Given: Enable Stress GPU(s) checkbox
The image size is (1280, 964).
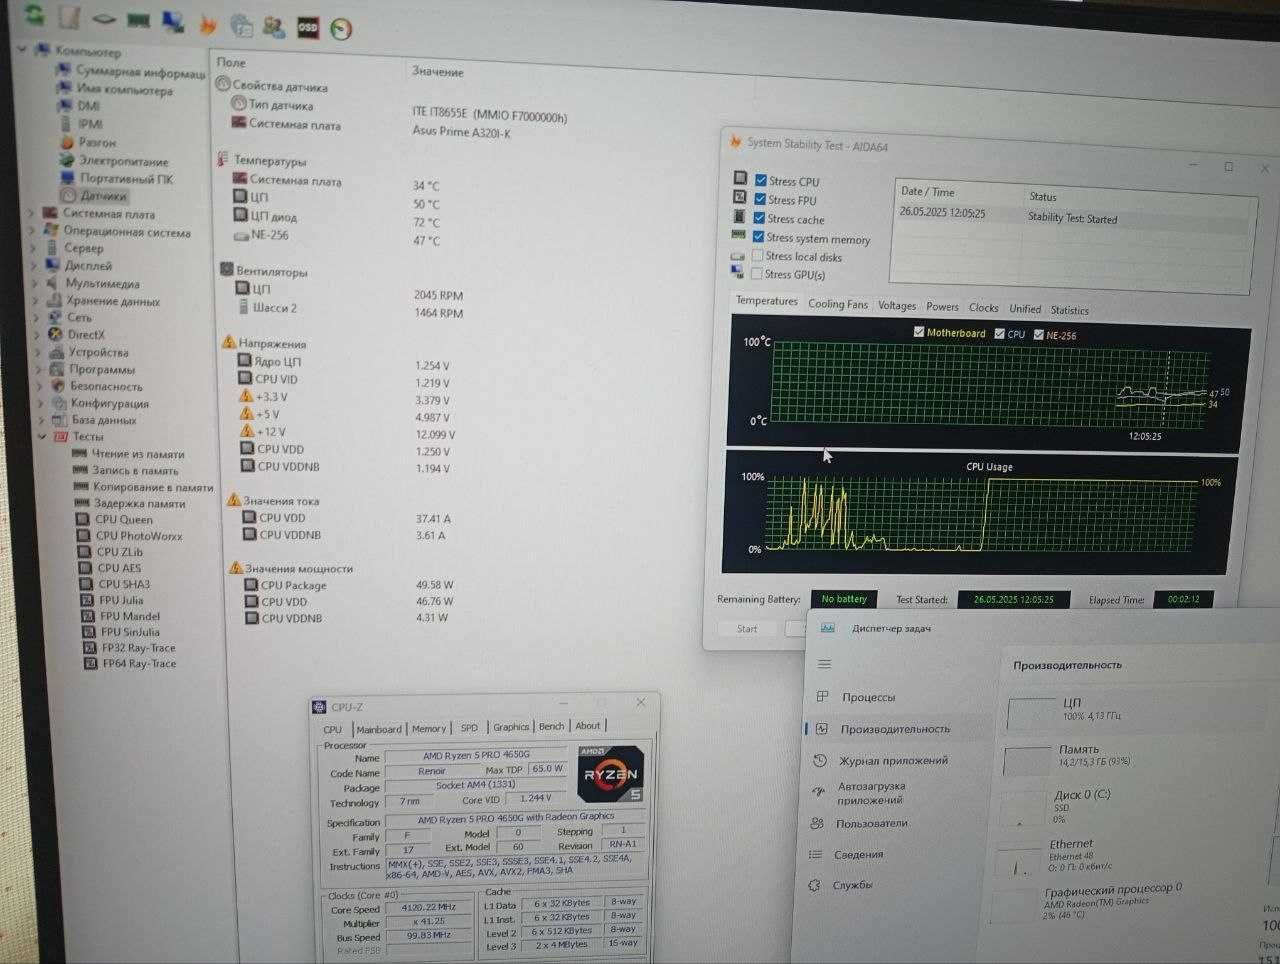Looking at the screenshot, I should point(757,273).
